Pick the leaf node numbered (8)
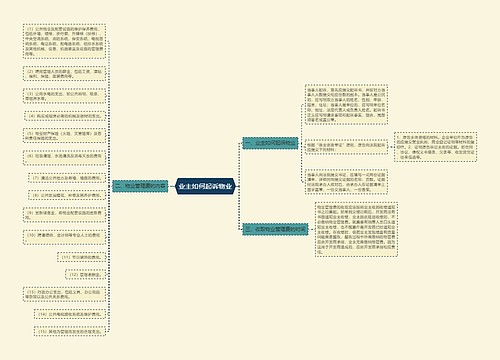 click(67, 195)
